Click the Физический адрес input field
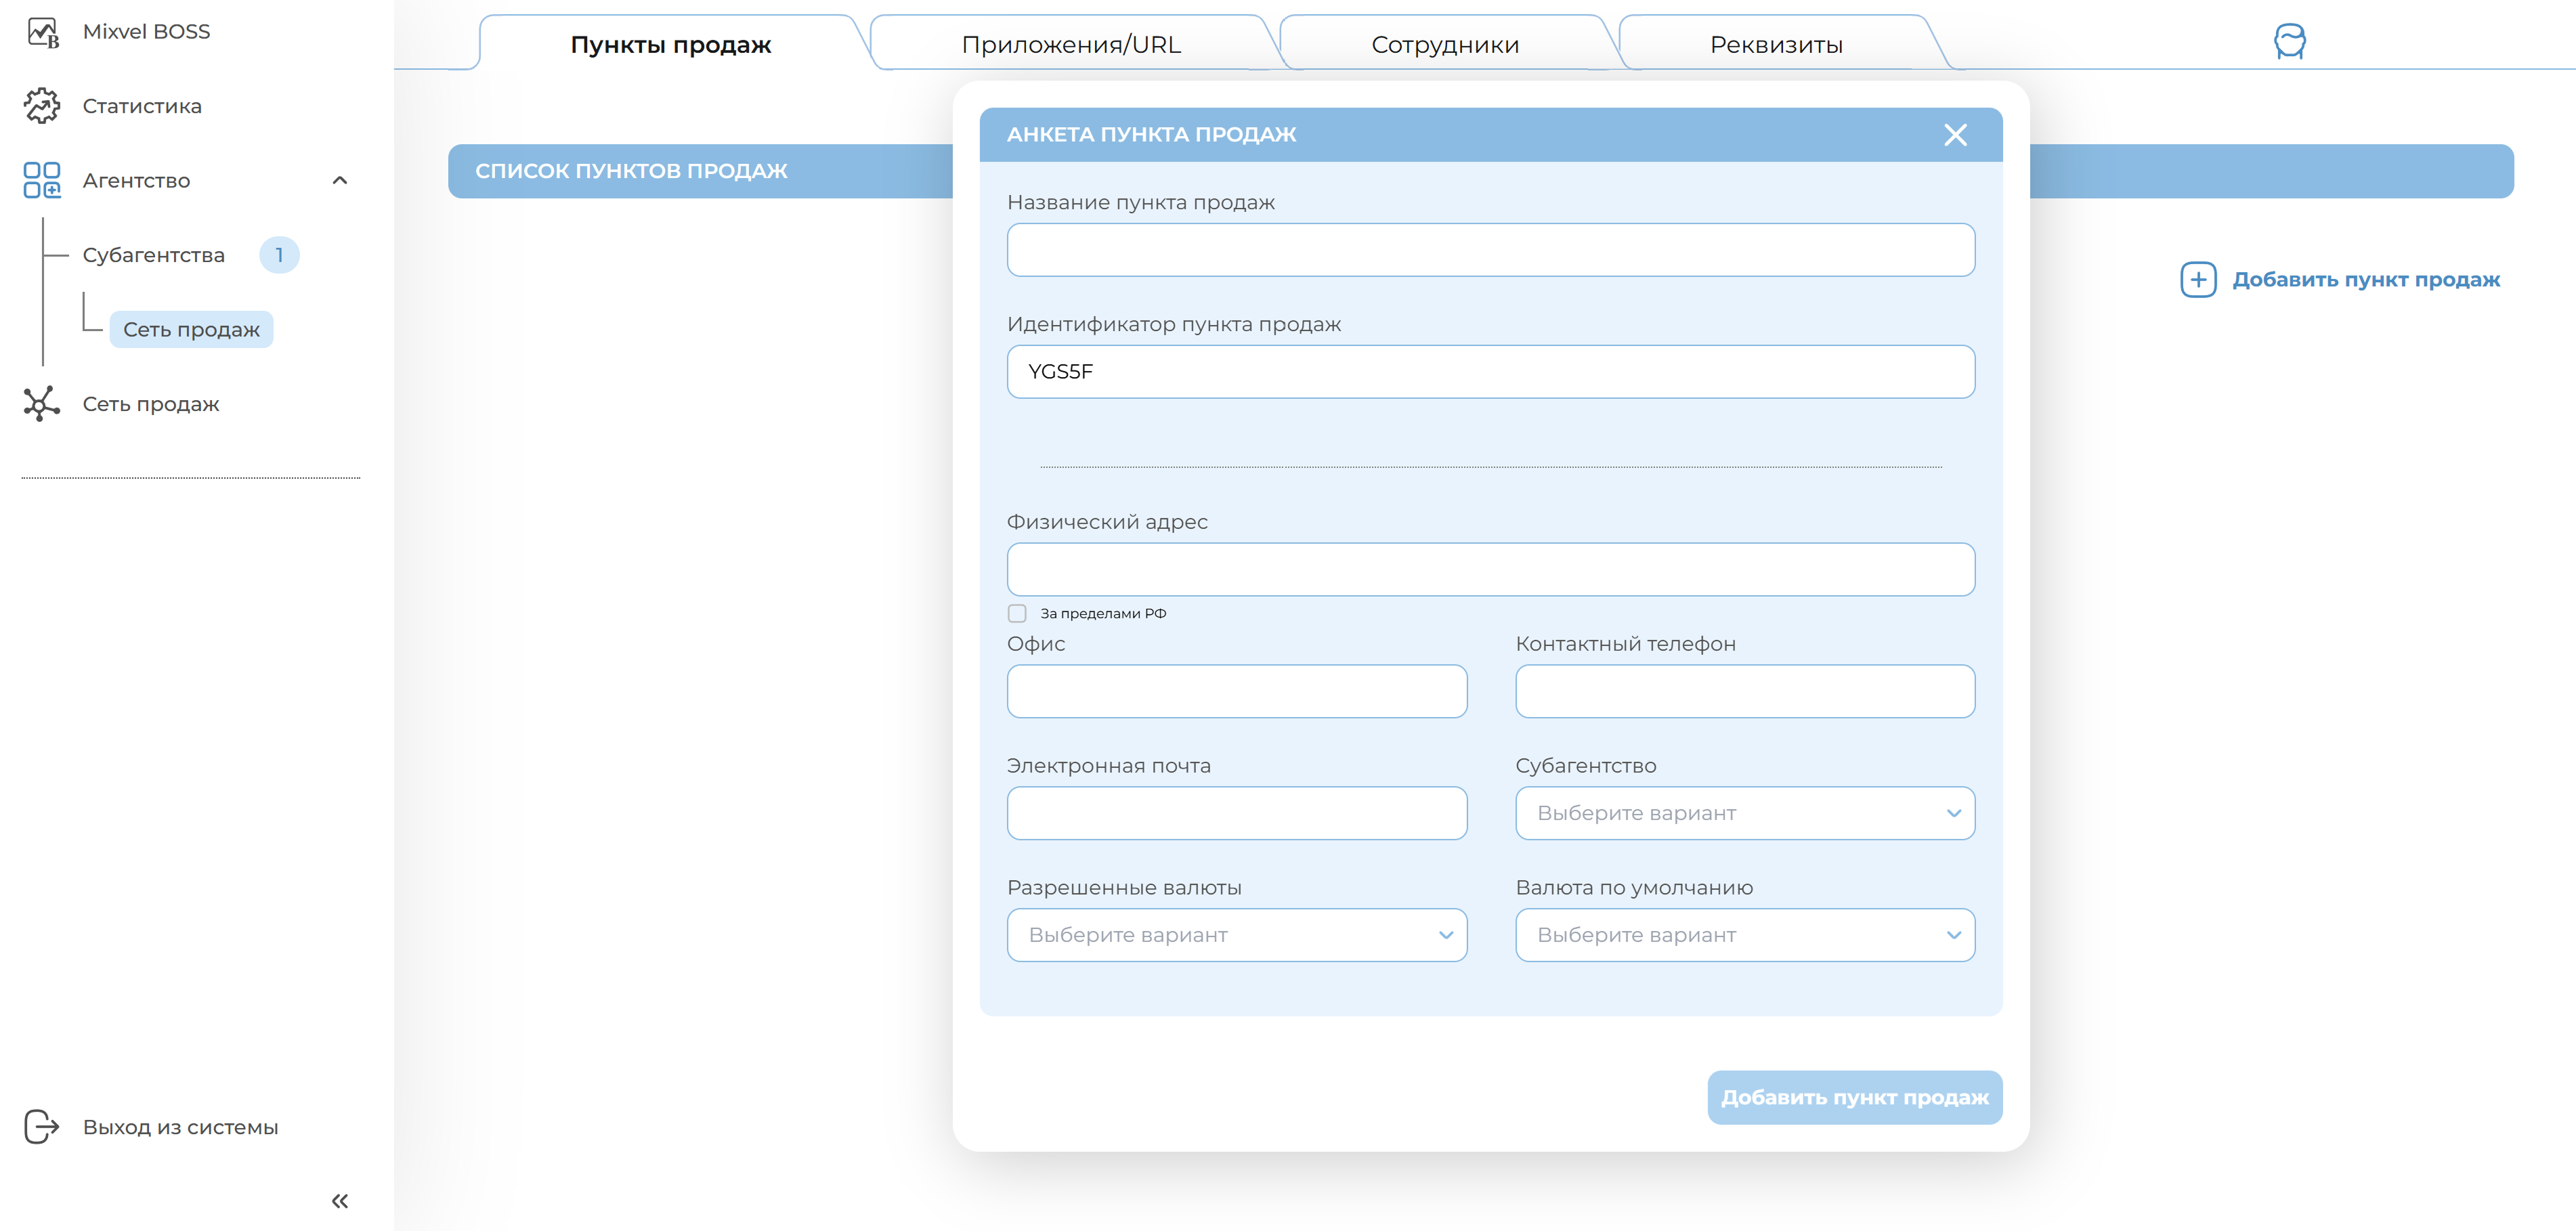 click(1490, 570)
